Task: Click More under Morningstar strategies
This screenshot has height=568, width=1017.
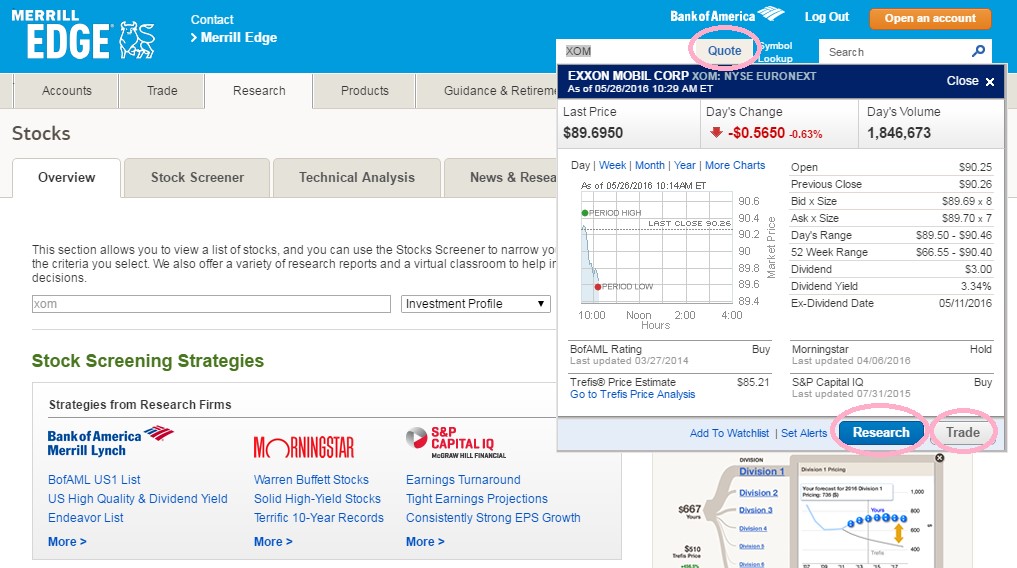Action: (273, 541)
